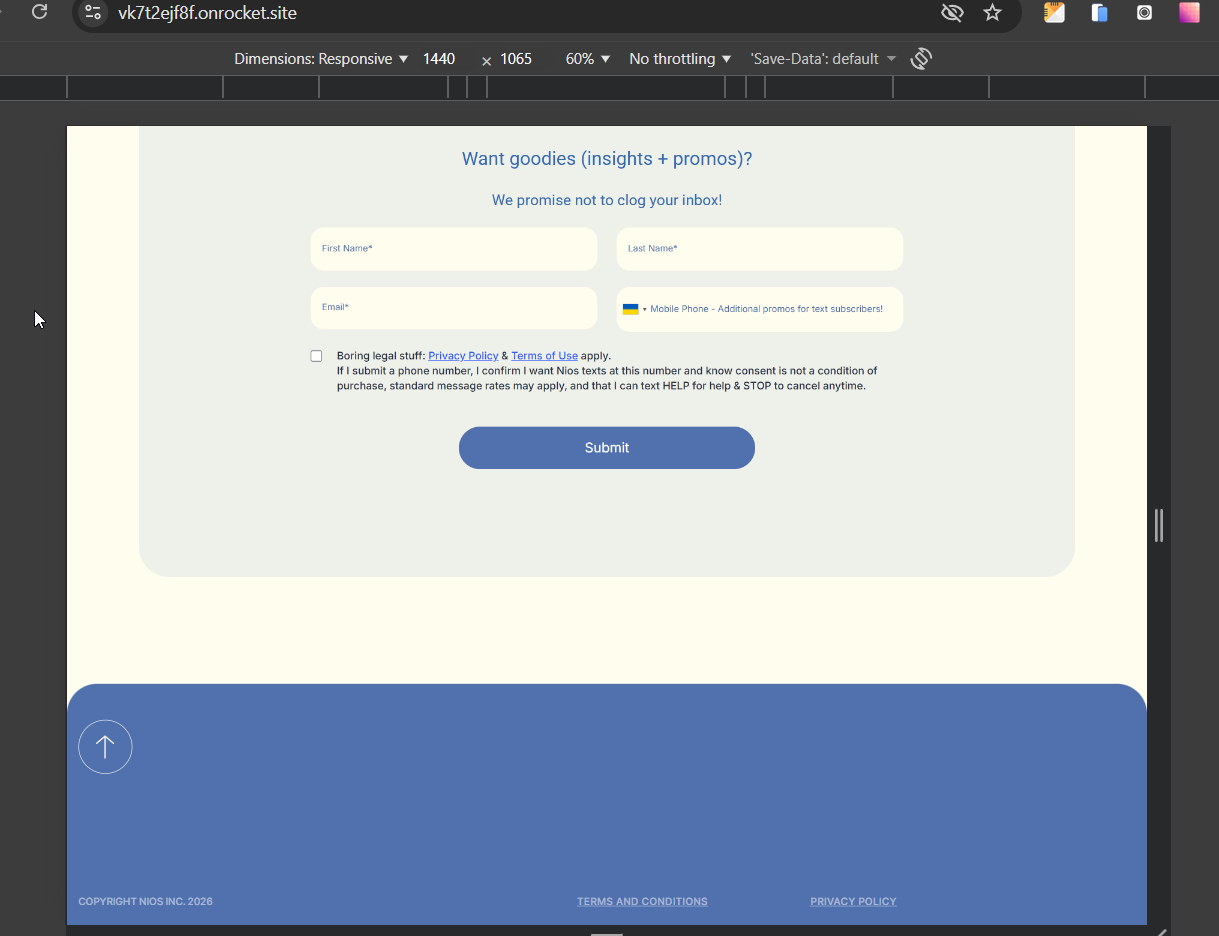Rotate device orientation icon in DevTools toolbar
1219x936 pixels.
[x=921, y=59]
